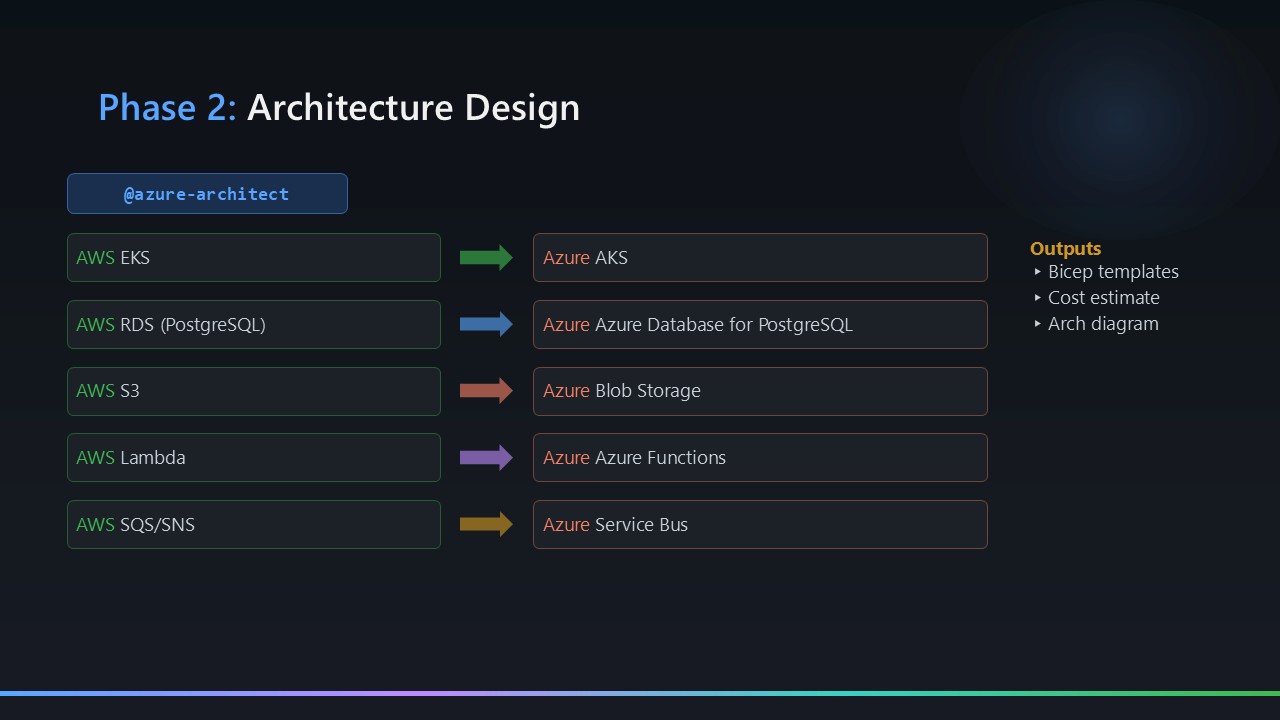Select the AWS SQS/SNS box
Viewport: 1280px width, 720px height.
(254, 525)
